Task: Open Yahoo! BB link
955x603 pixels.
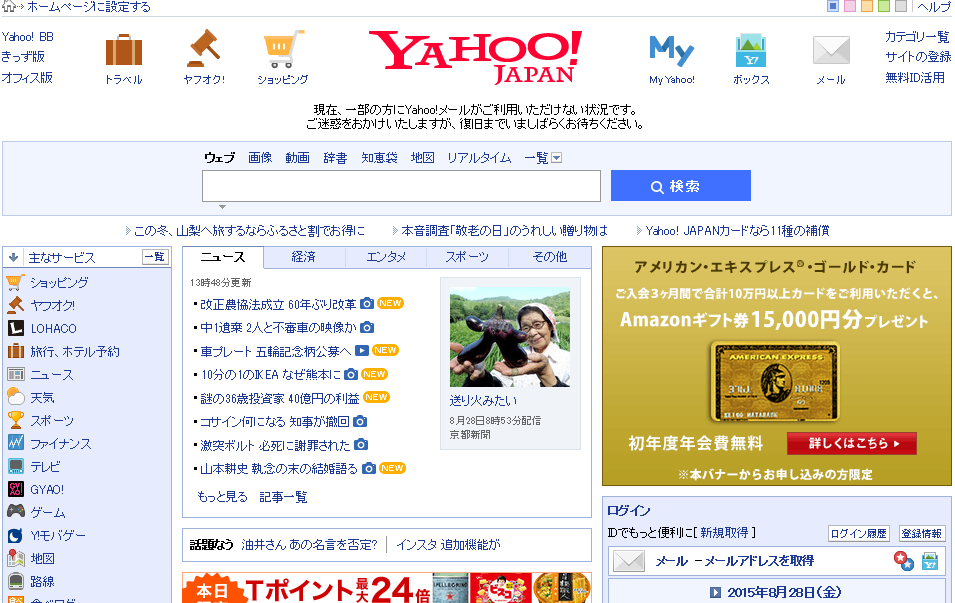Action: [27, 37]
